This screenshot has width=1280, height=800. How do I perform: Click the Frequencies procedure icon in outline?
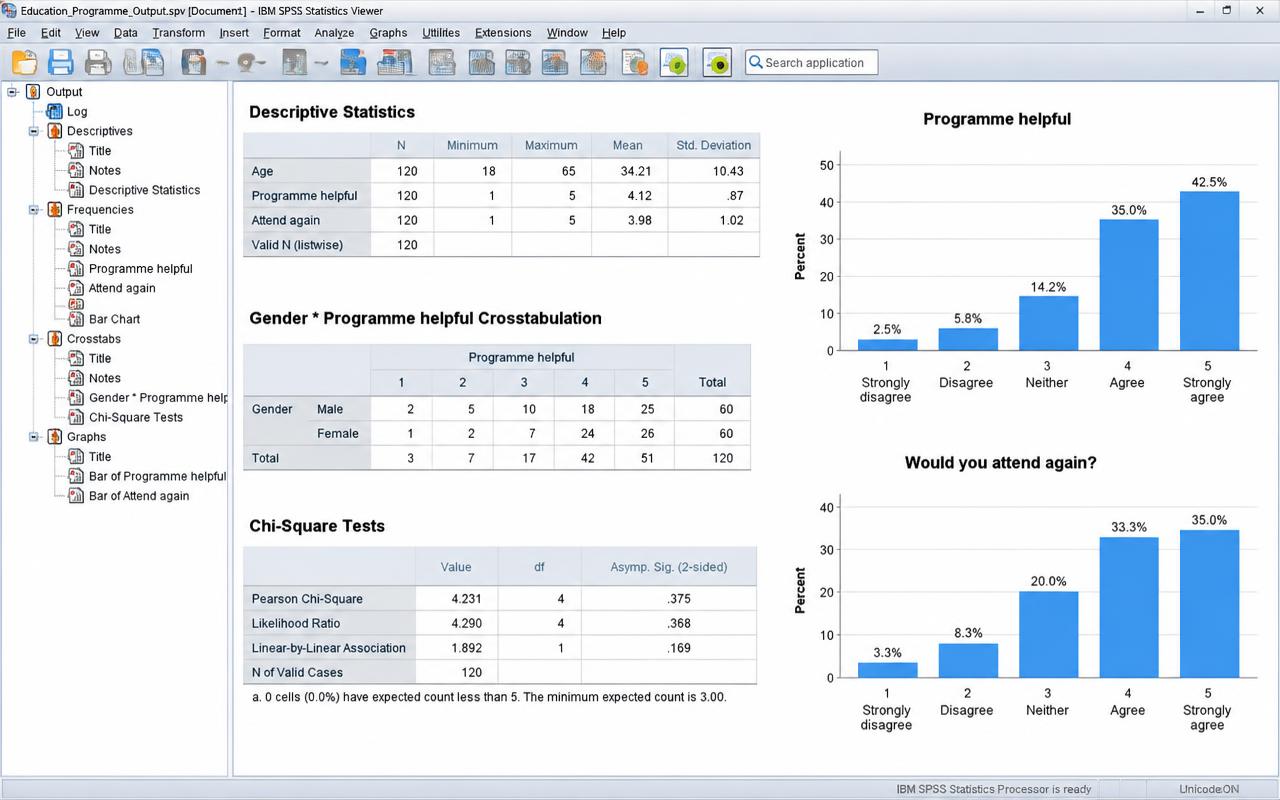click(x=55, y=210)
